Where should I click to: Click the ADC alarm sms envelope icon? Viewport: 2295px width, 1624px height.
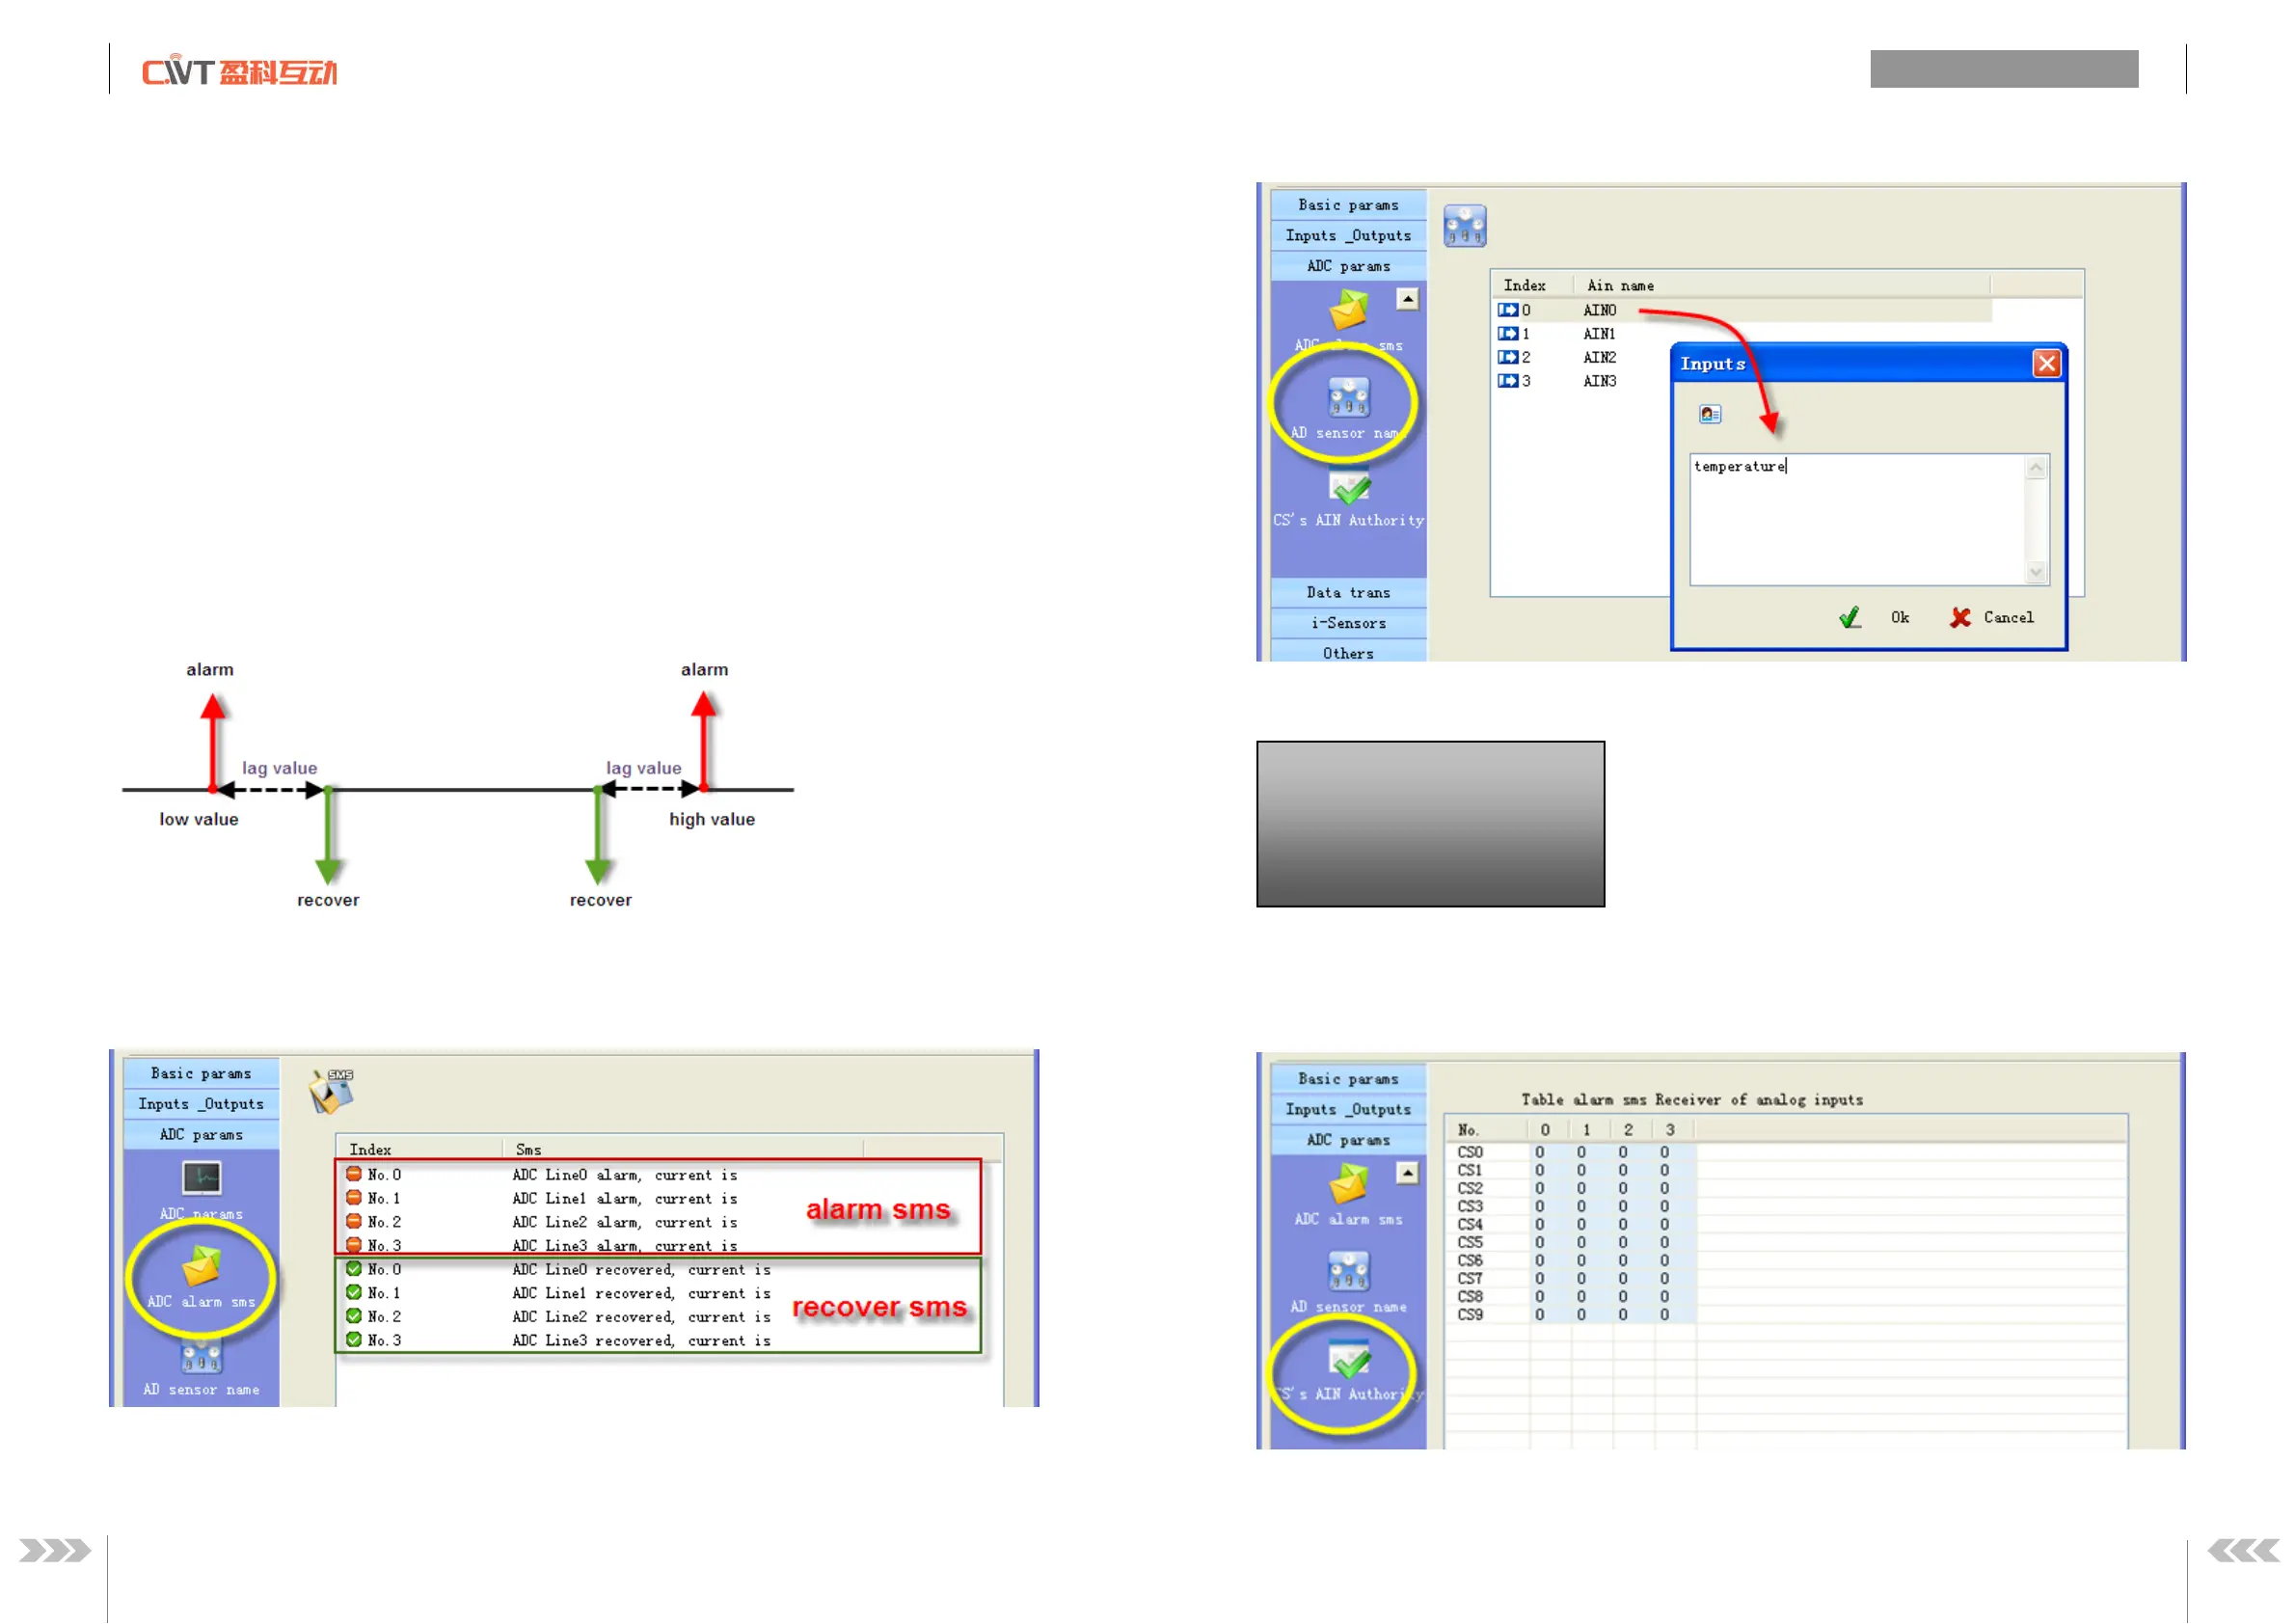[x=201, y=1267]
